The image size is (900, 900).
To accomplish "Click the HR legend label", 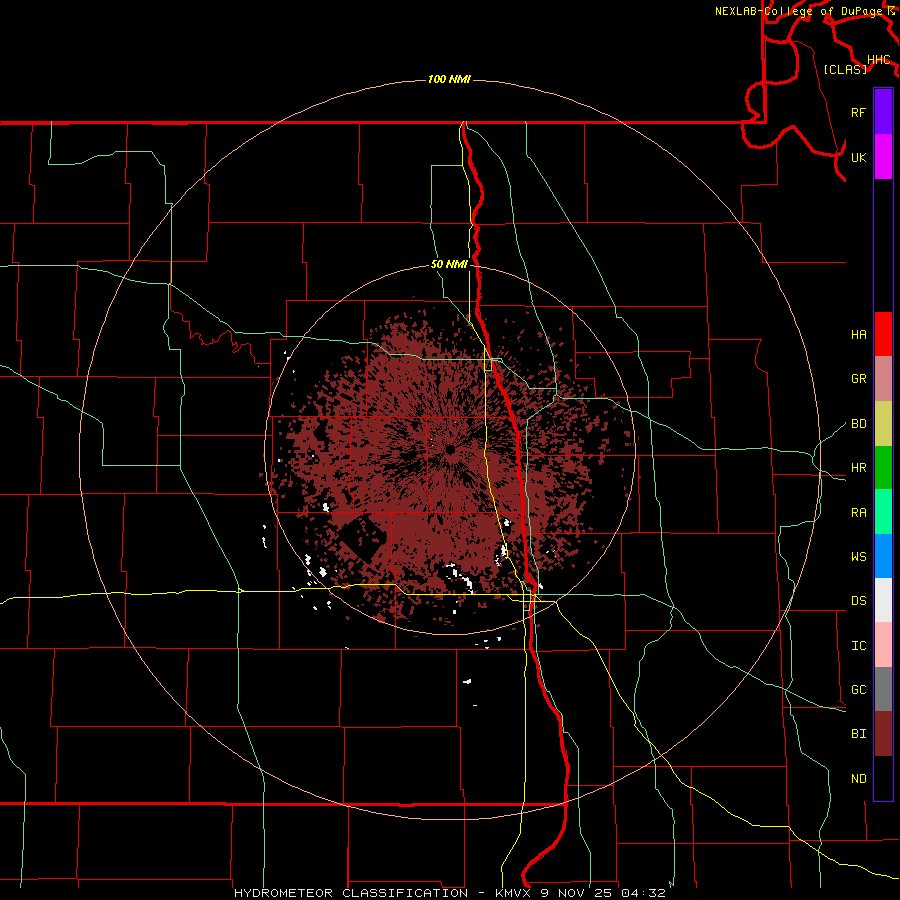I will click(x=858, y=468).
